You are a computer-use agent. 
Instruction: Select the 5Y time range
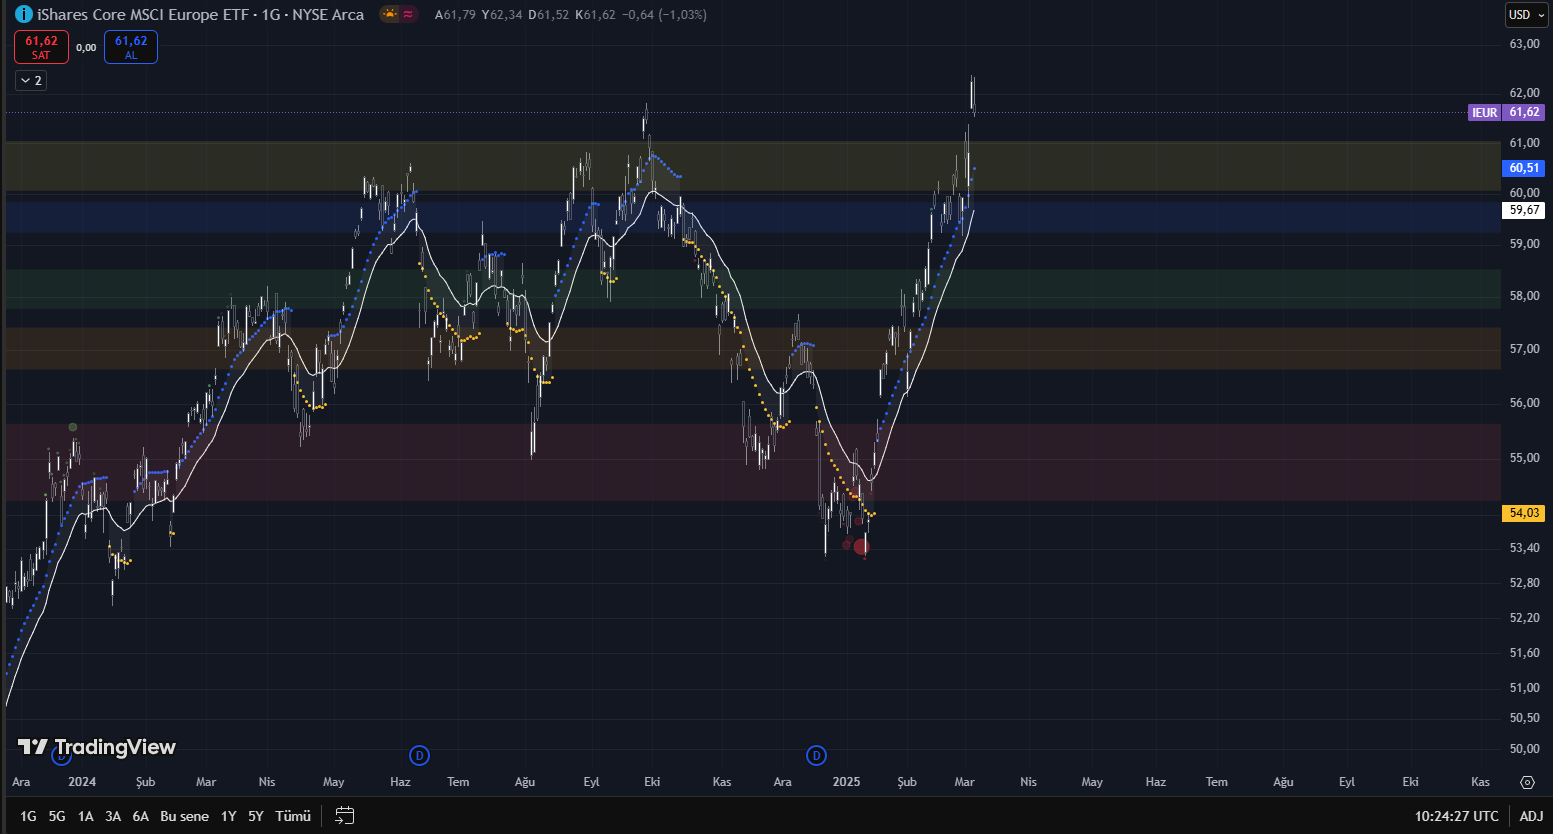pos(256,816)
